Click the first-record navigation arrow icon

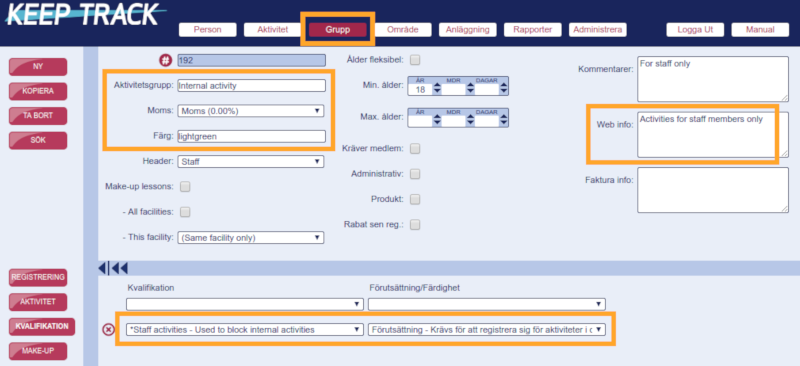tap(104, 268)
